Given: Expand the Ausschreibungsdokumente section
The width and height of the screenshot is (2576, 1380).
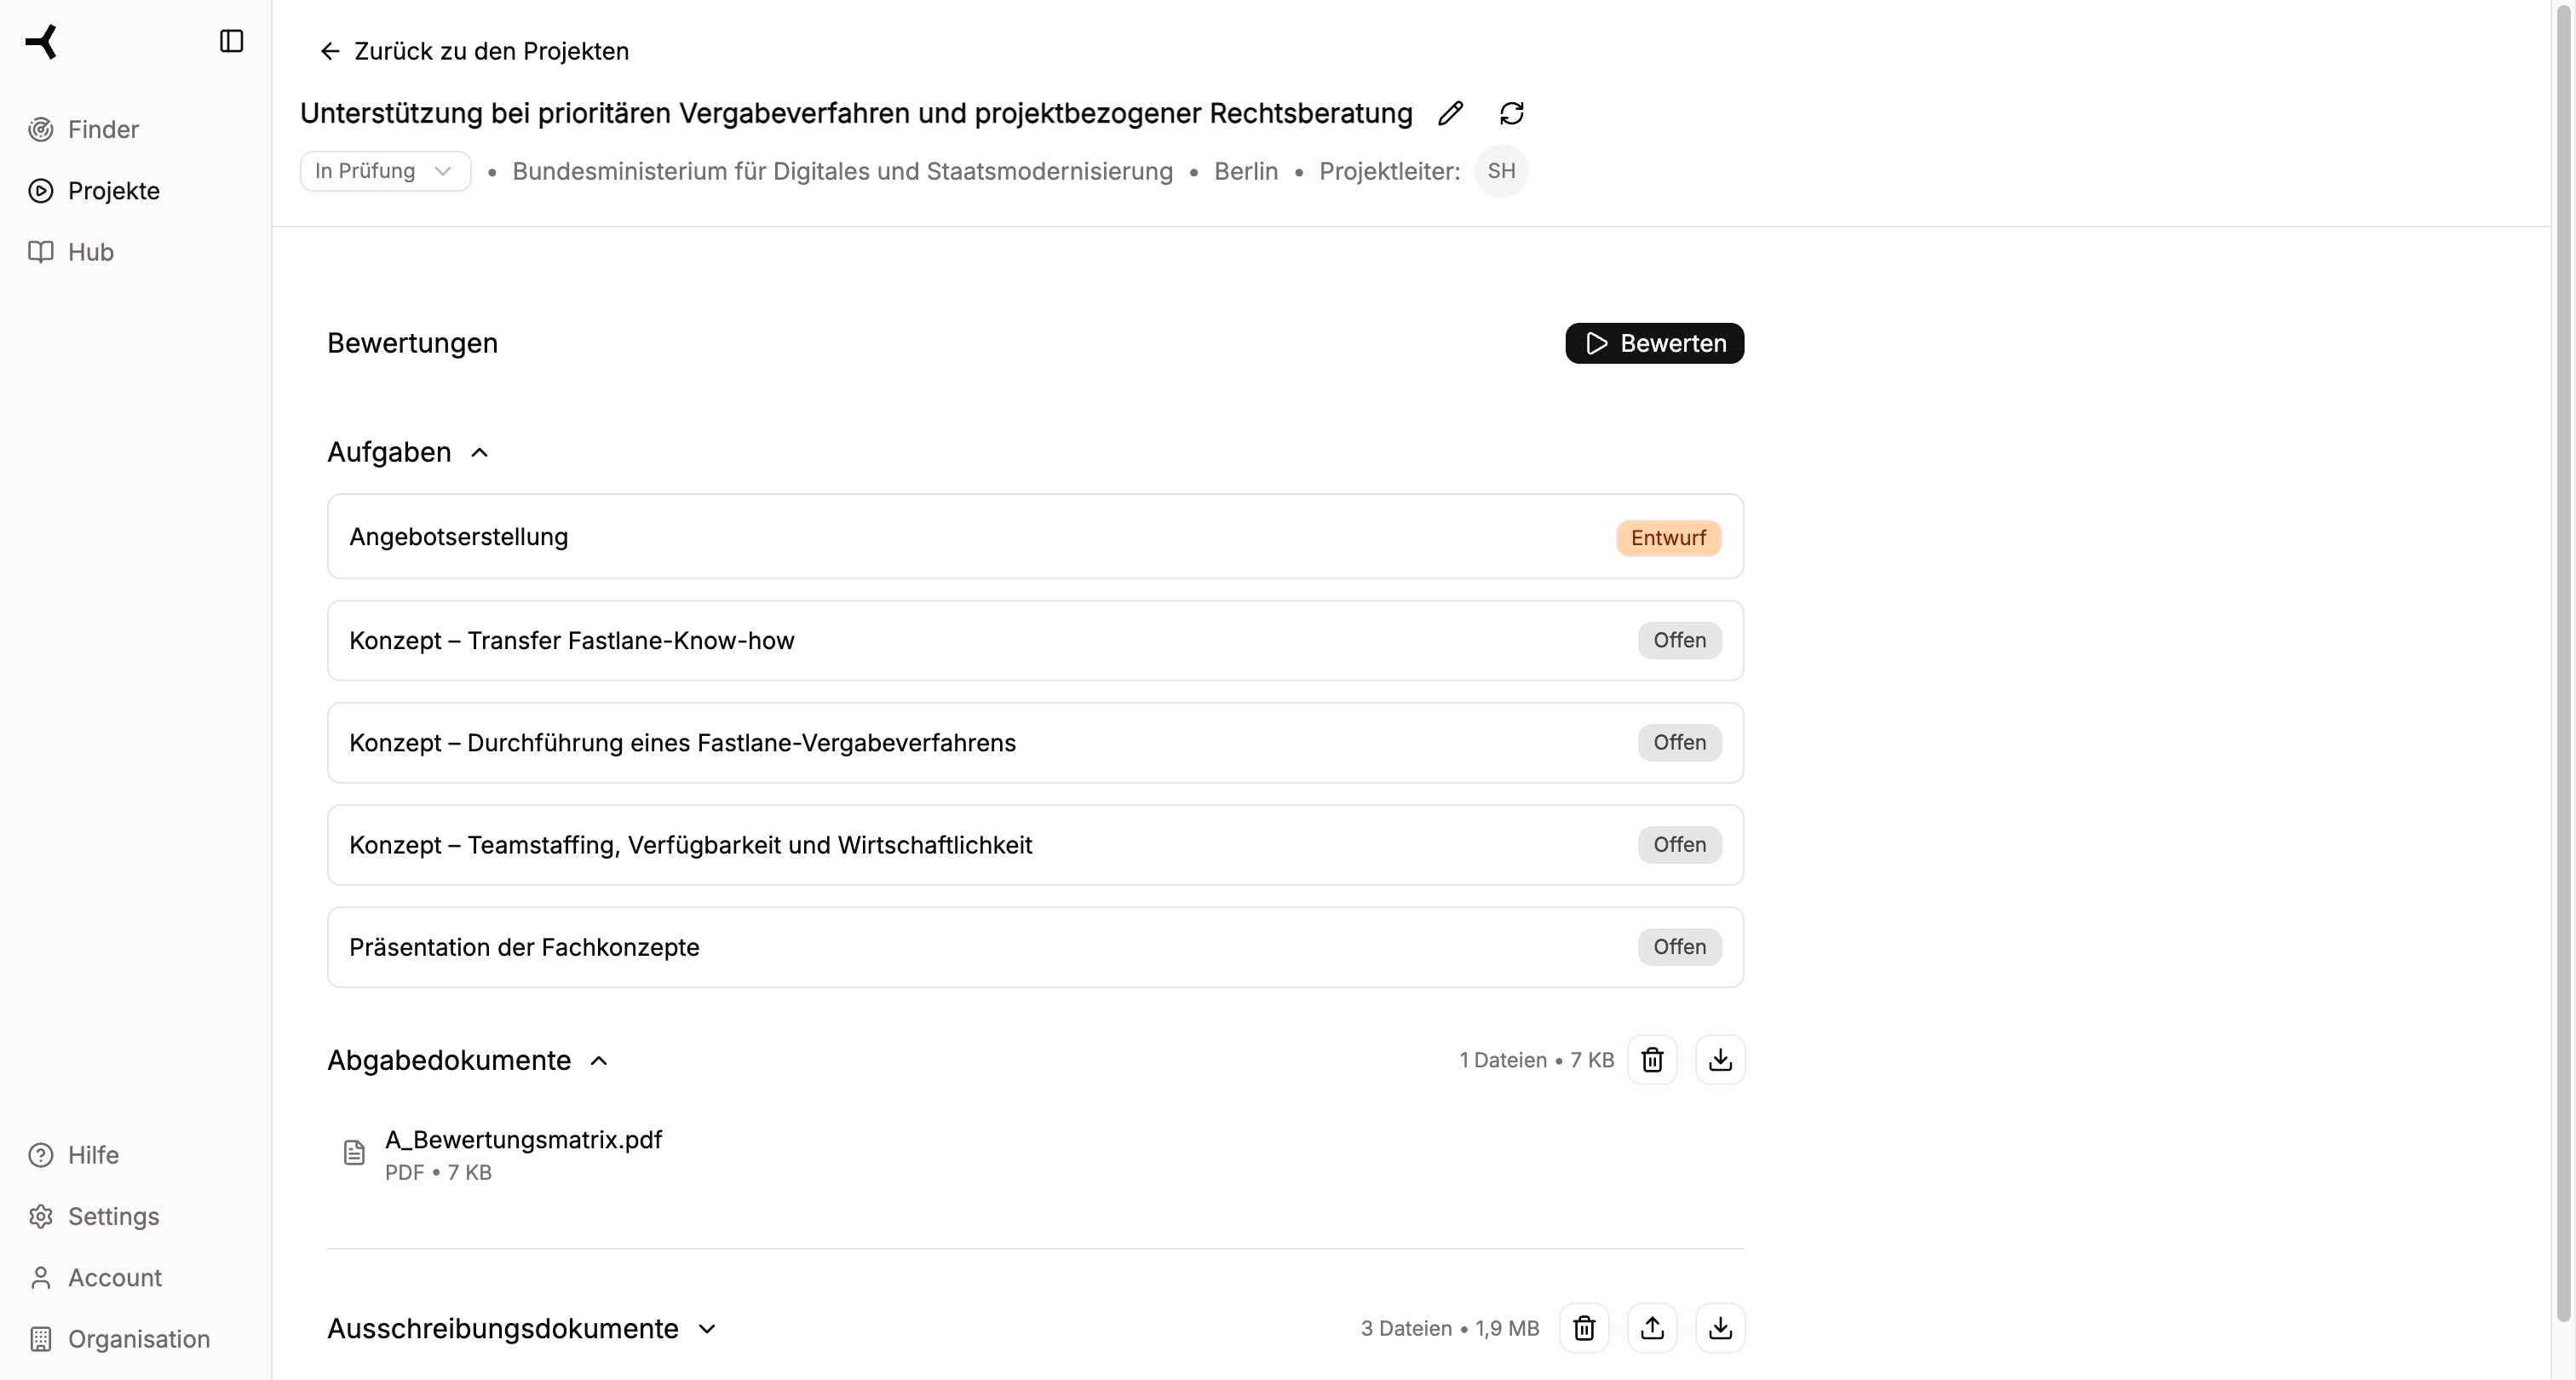Looking at the screenshot, I should coord(705,1328).
